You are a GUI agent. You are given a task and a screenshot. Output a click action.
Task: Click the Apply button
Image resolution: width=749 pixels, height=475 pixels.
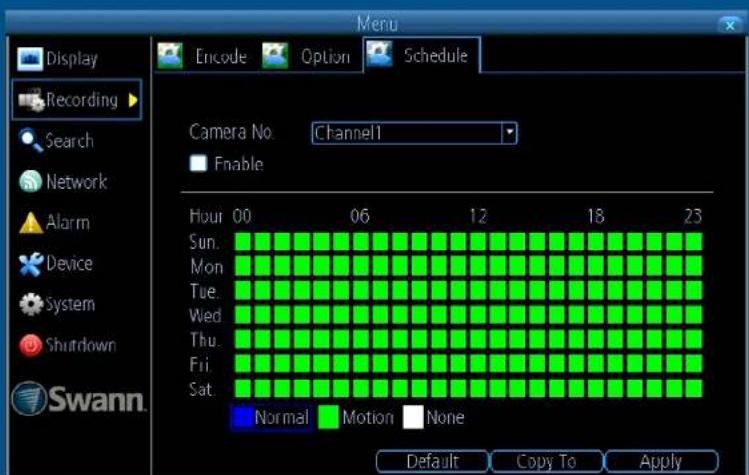(x=661, y=462)
